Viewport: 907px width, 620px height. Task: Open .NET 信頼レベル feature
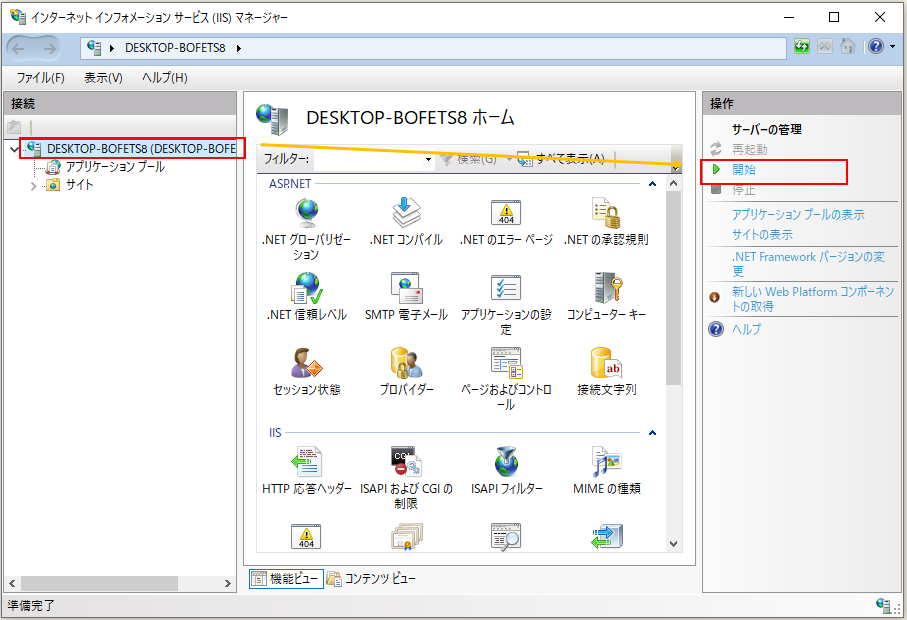click(306, 297)
